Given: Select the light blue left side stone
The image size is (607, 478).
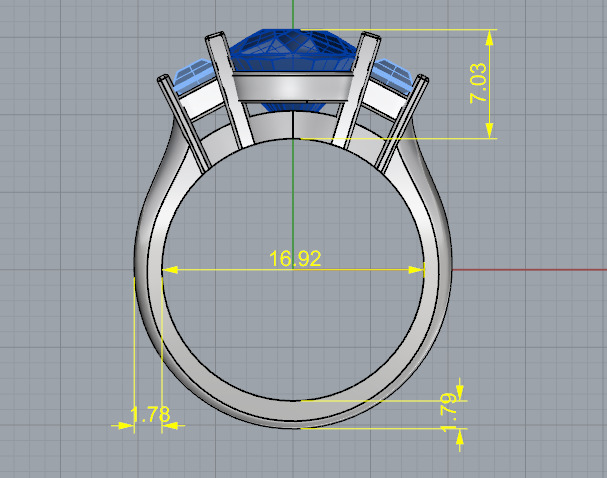Looking at the screenshot, I should pyautogui.click(x=194, y=75).
